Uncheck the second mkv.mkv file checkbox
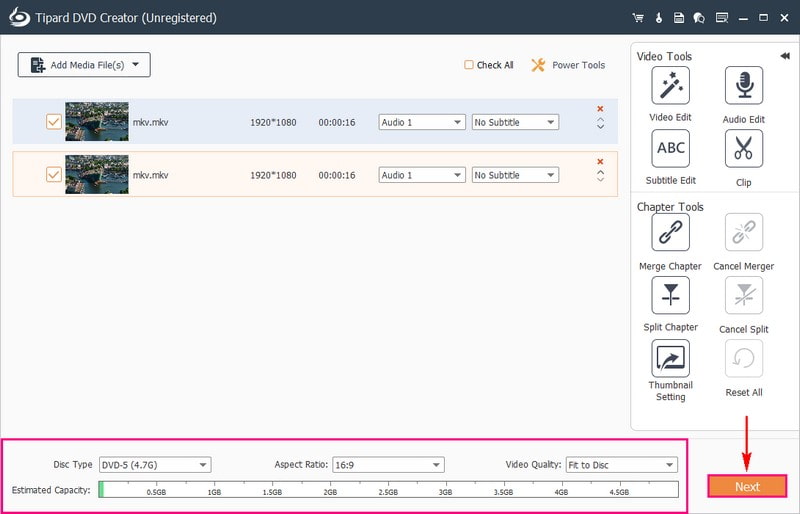Image resolution: width=800 pixels, height=514 pixels. 54,174
